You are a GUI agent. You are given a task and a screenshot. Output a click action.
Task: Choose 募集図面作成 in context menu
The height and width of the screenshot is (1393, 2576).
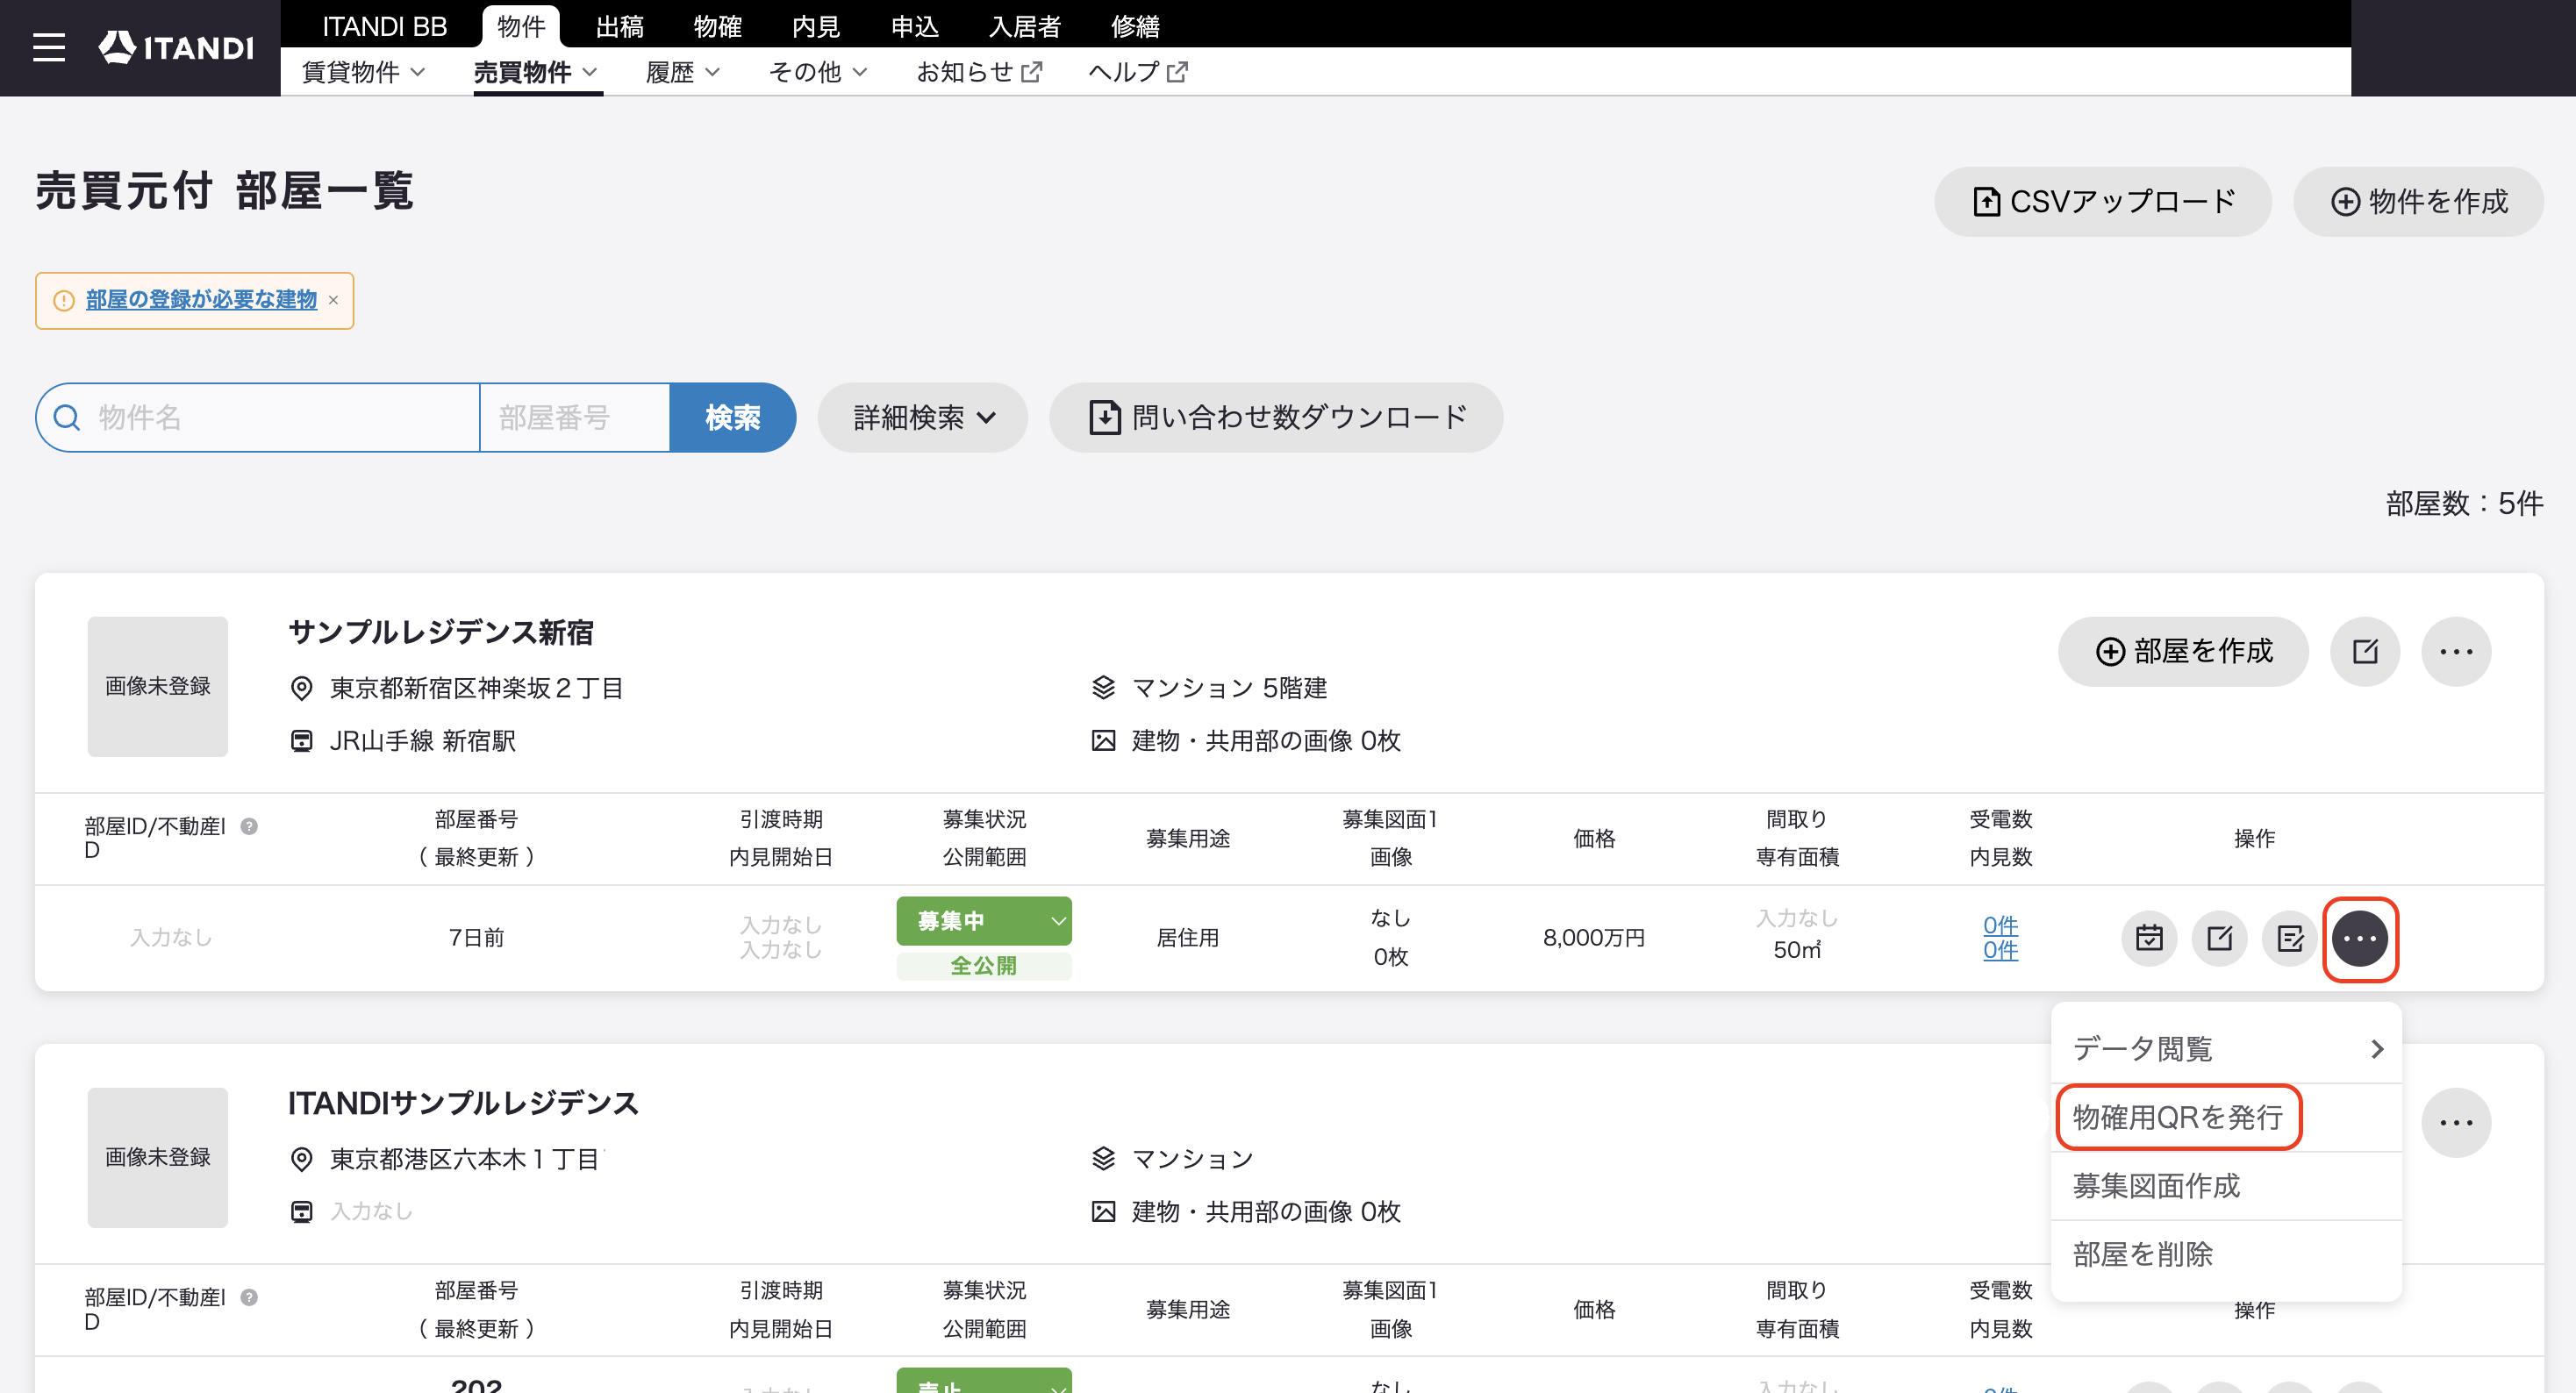pos(2227,1186)
